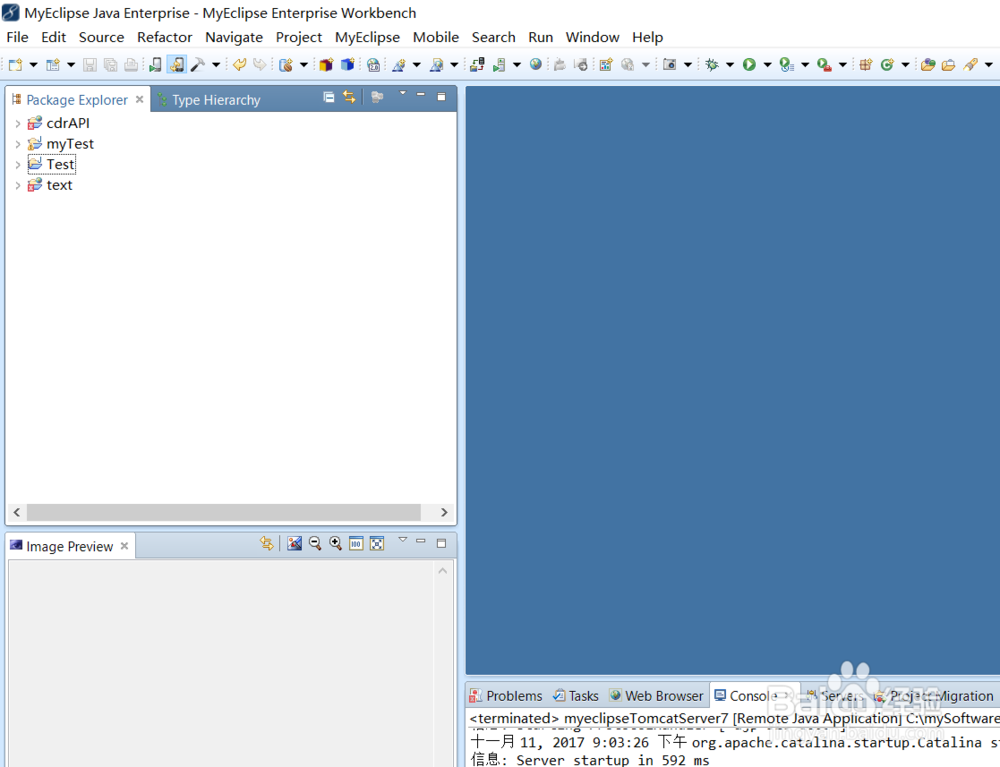Open the File menu
Screen dimensions: 1000x767
click(x=17, y=37)
